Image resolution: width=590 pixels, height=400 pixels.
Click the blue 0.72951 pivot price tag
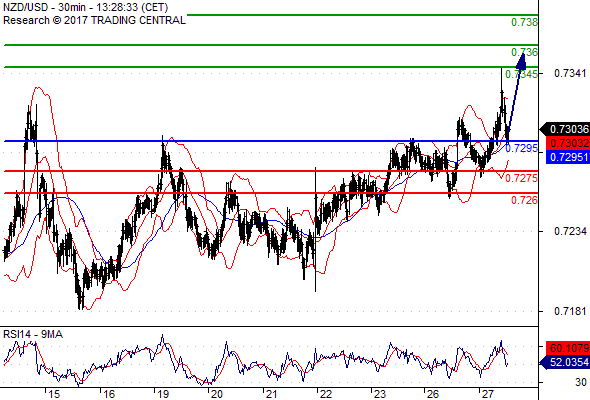click(x=568, y=157)
